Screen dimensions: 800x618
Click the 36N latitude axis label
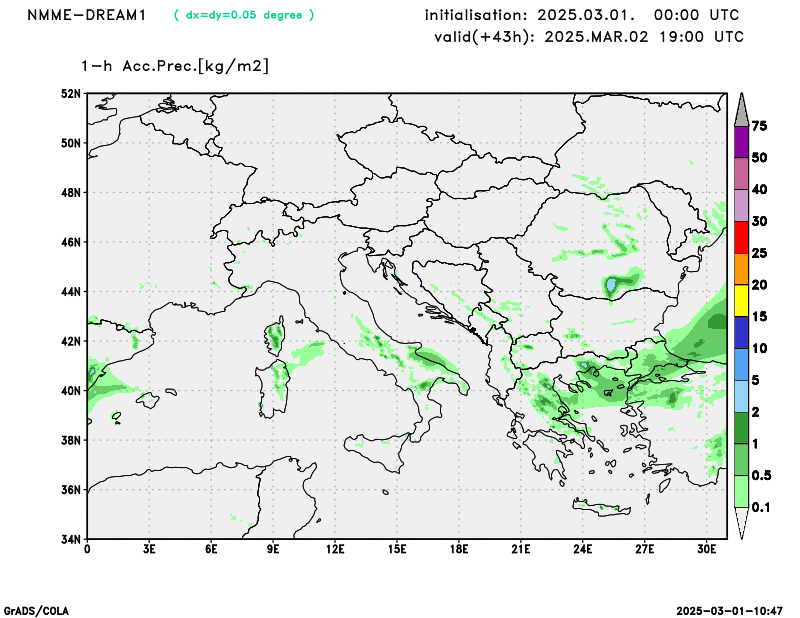point(71,489)
